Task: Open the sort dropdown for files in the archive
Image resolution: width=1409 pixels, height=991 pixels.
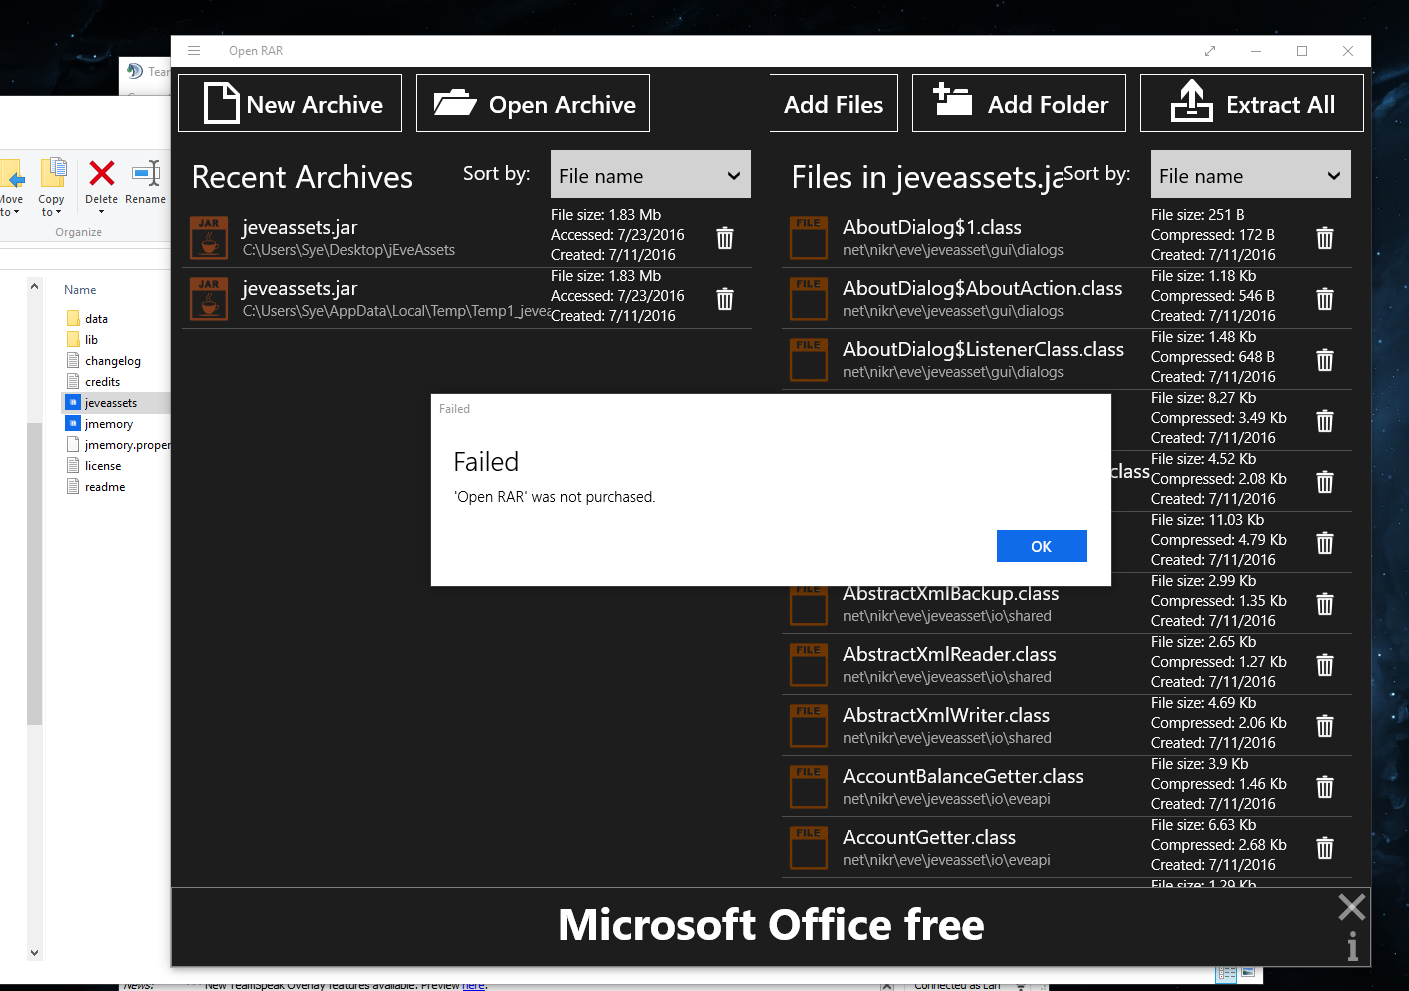Action: [x=1251, y=175]
